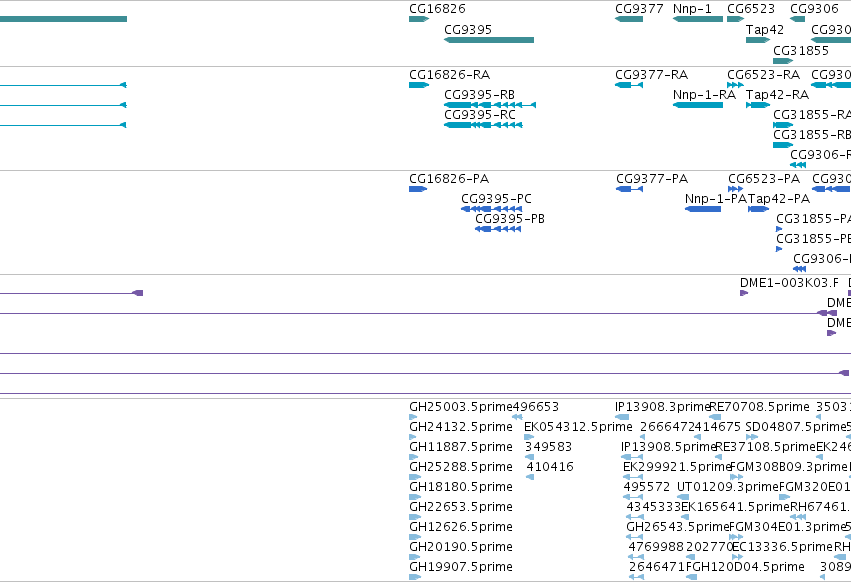The height and width of the screenshot is (582, 851).
Task: Click the CG9377-RA transcript label
Action: (x=651, y=75)
